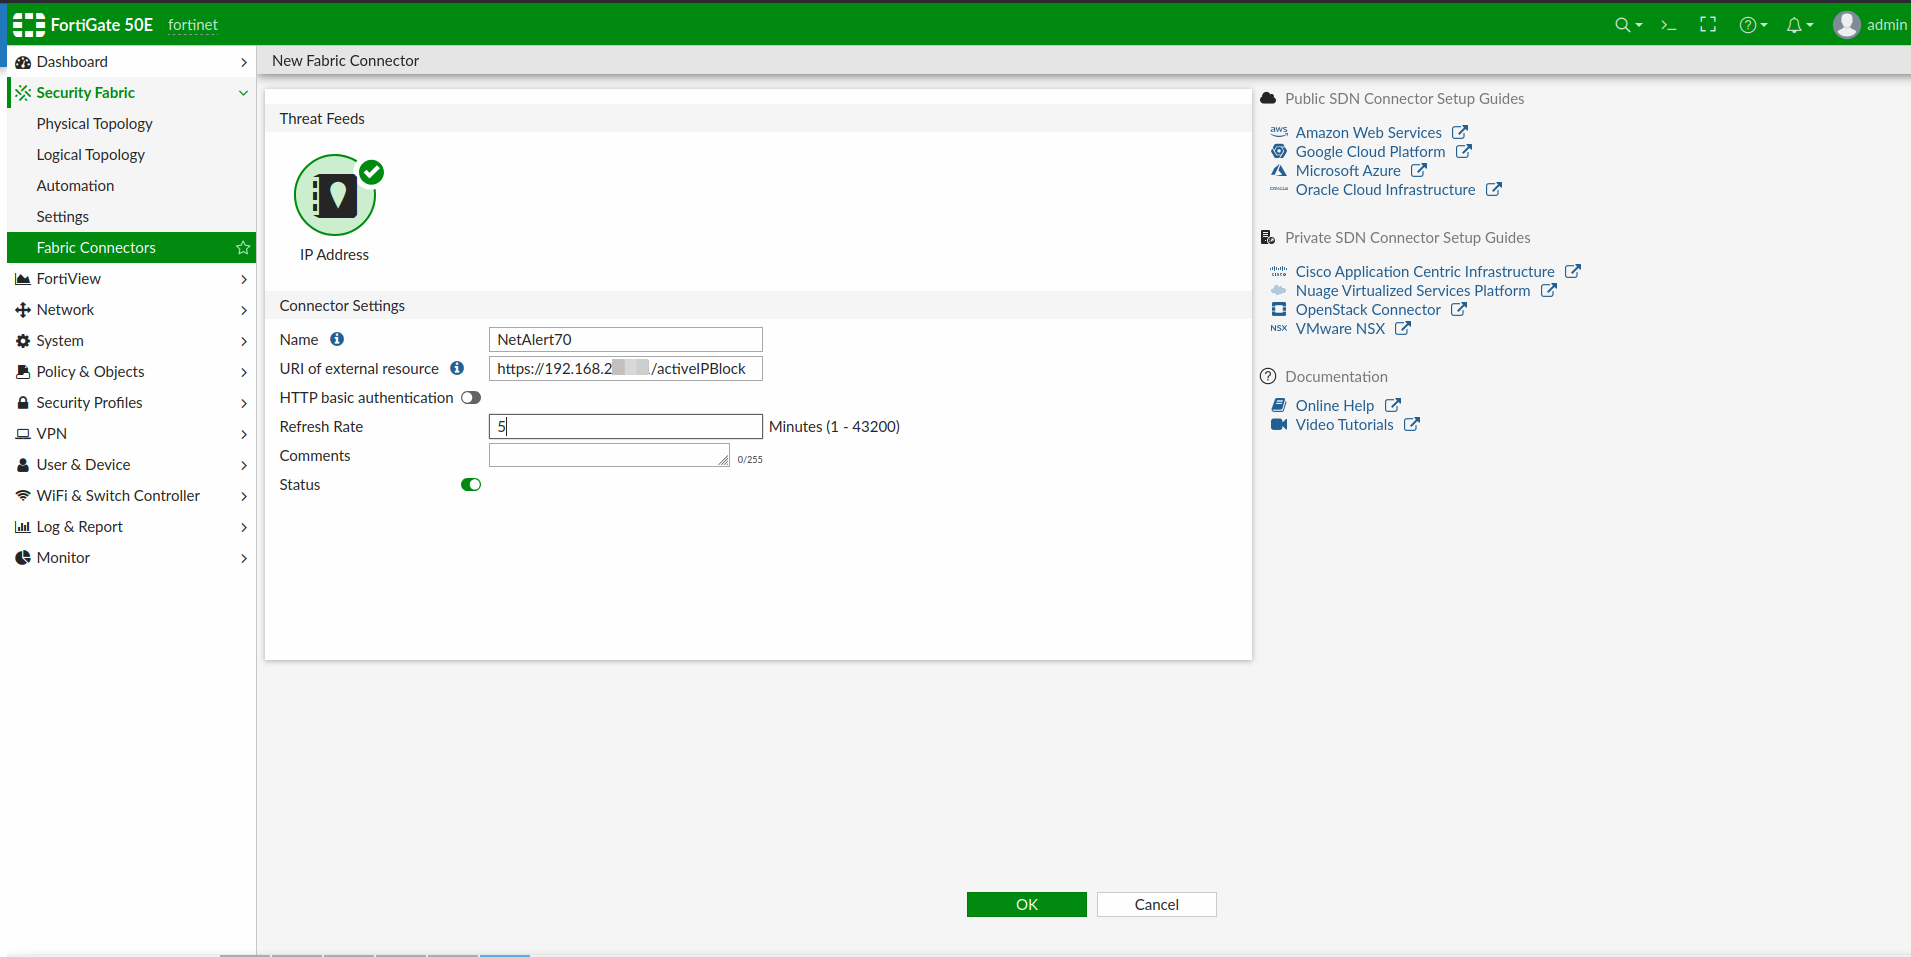This screenshot has height=957, width=1911.
Task: Open external link icon for Online Help
Action: coord(1393,405)
